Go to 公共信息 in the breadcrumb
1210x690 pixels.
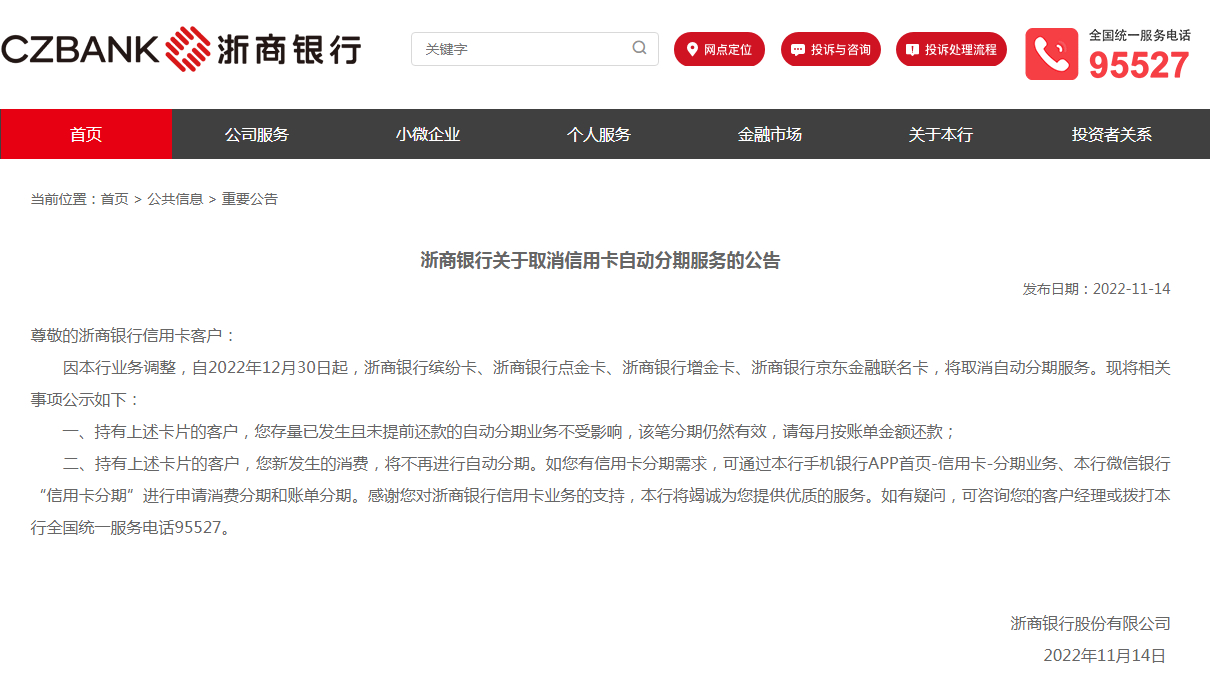pos(175,199)
